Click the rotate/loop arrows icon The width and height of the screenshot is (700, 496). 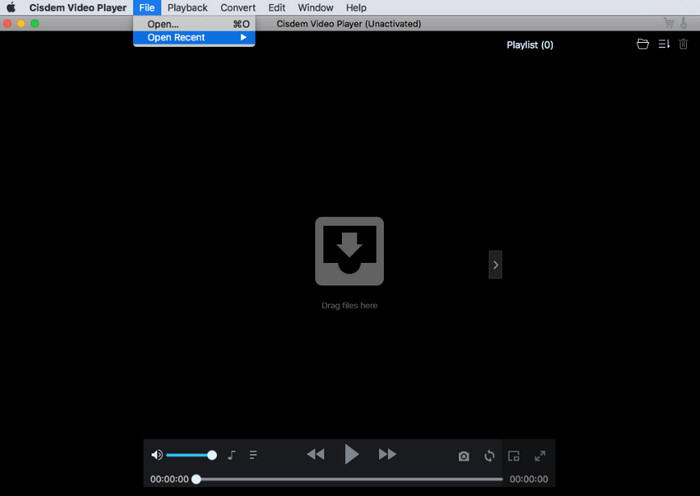pos(489,456)
